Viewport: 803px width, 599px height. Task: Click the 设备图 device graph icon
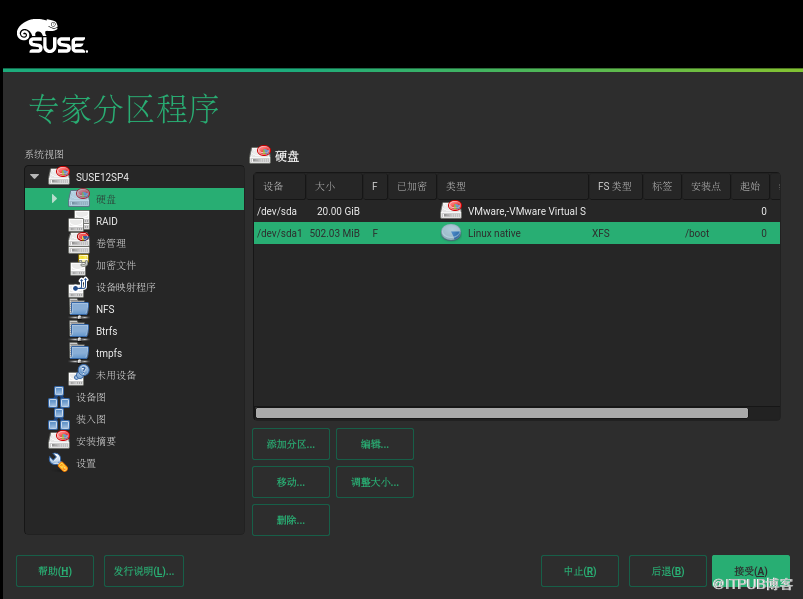click(x=59, y=397)
